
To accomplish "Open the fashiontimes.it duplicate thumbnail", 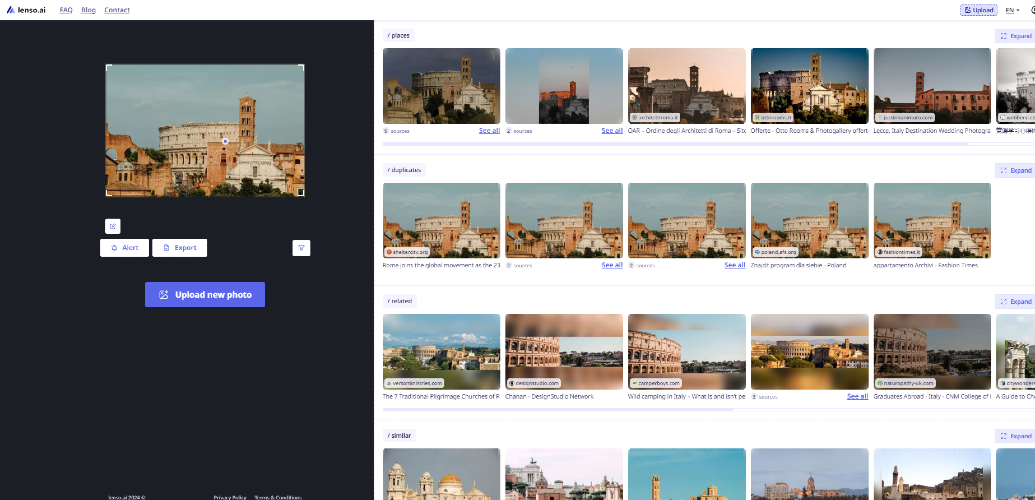I will (x=932, y=221).
